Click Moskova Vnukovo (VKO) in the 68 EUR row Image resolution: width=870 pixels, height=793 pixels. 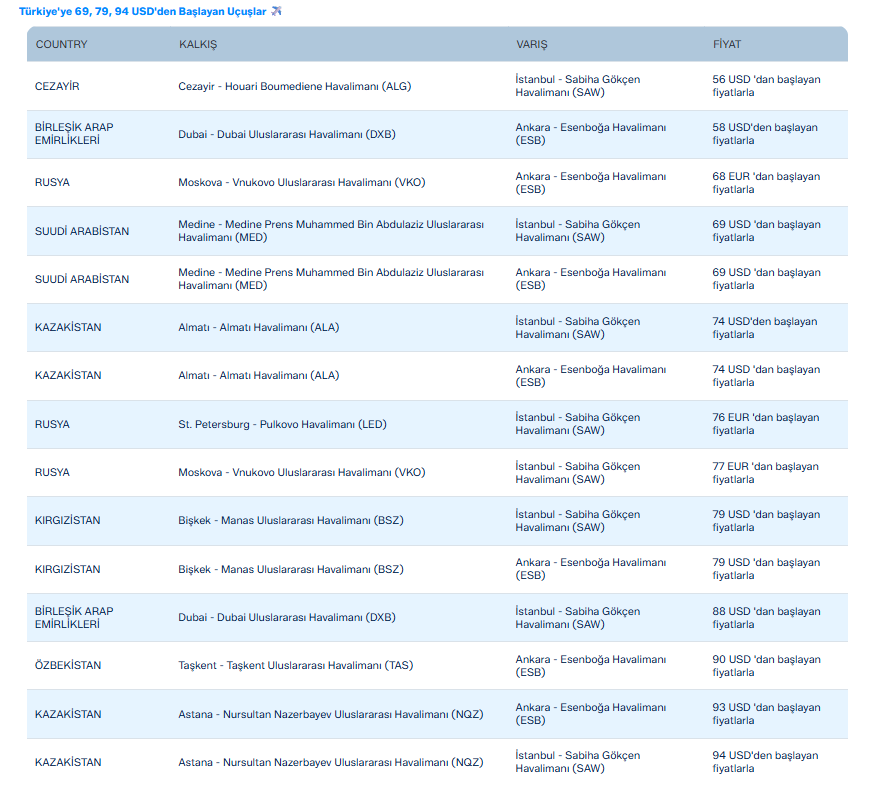[x=302, y=183]
